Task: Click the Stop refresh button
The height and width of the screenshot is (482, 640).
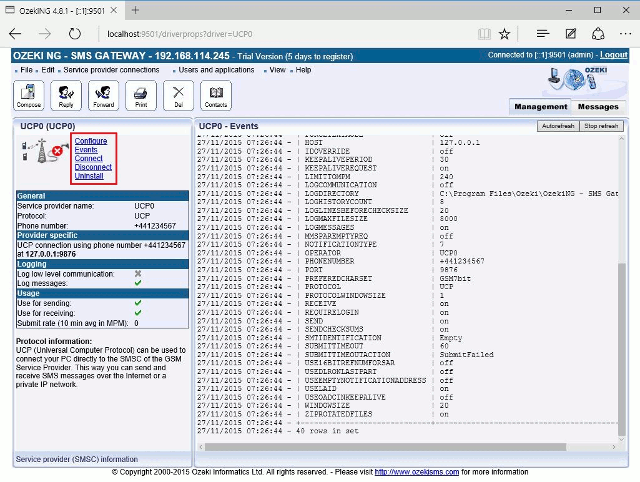Action: [601, 126]
